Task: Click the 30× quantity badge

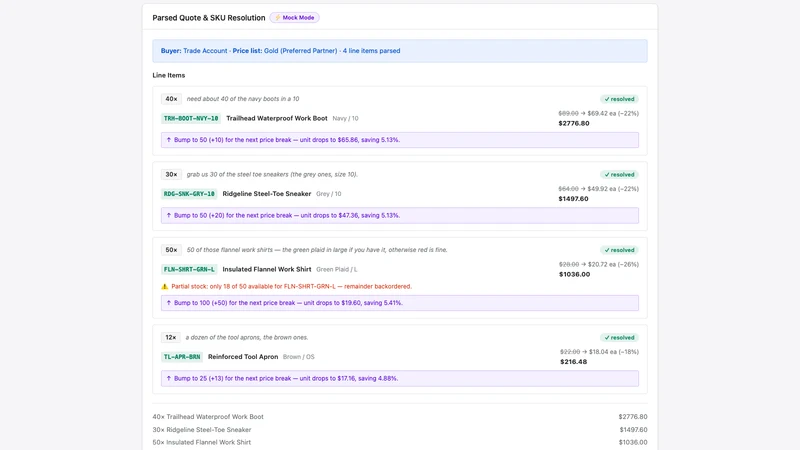Action: pyautogui.click(x=171, y=174)
